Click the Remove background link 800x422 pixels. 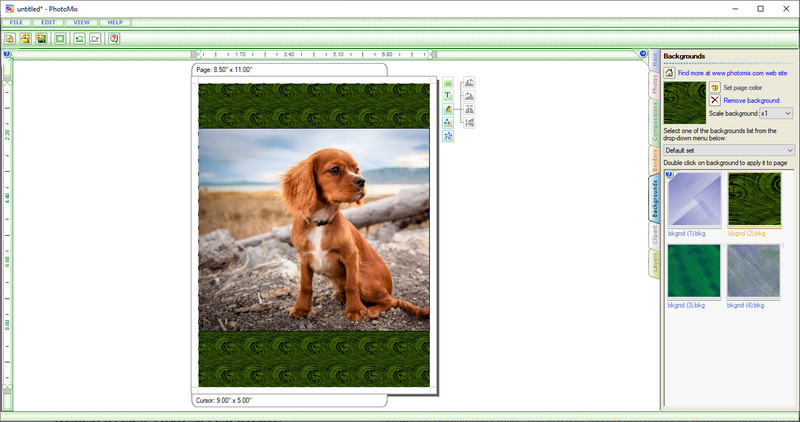751,101
